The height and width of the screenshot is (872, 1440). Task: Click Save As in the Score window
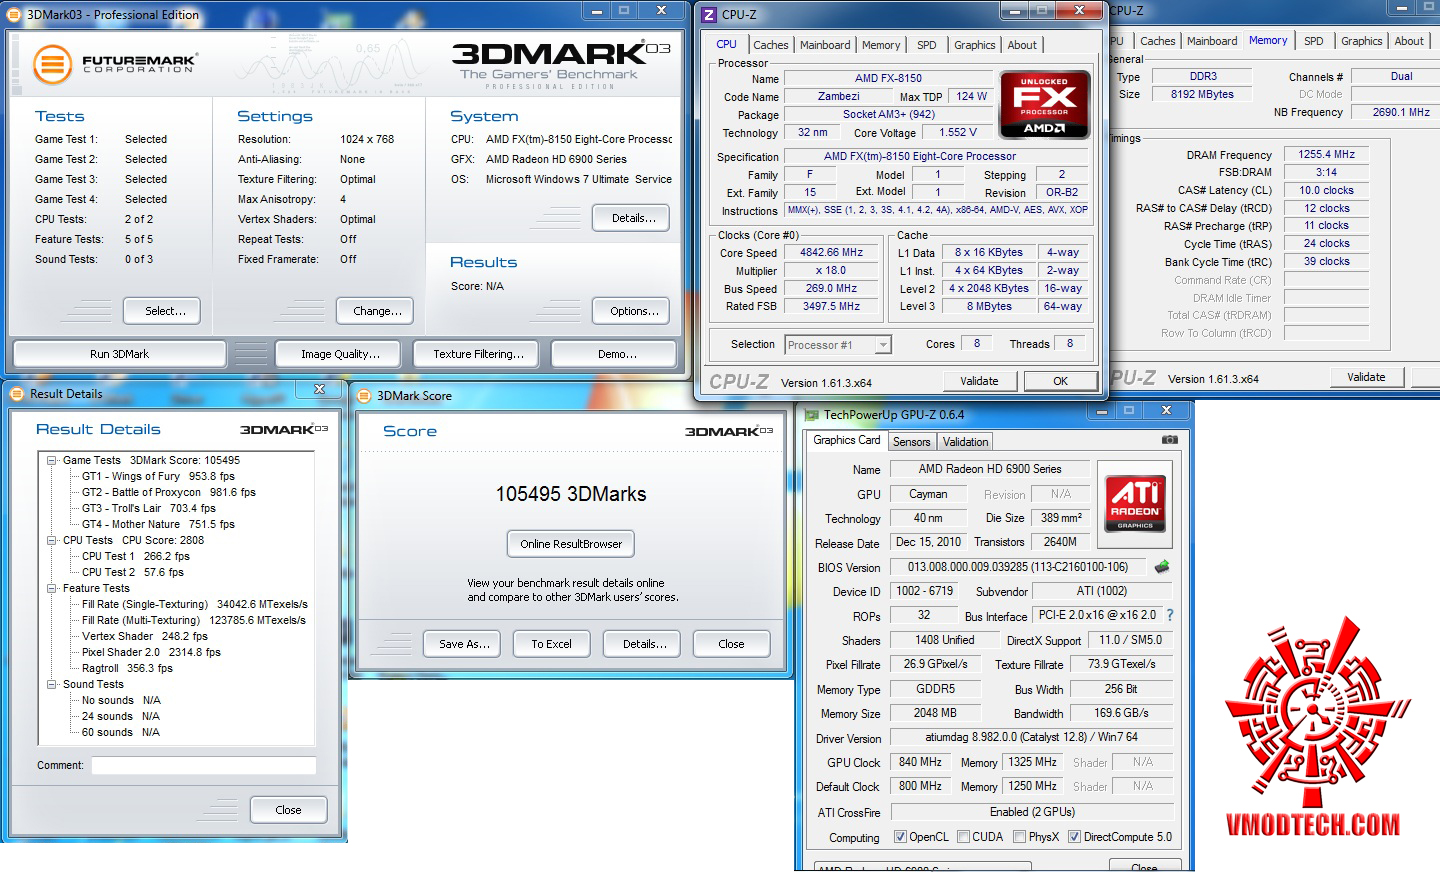(x=464, y=644)
